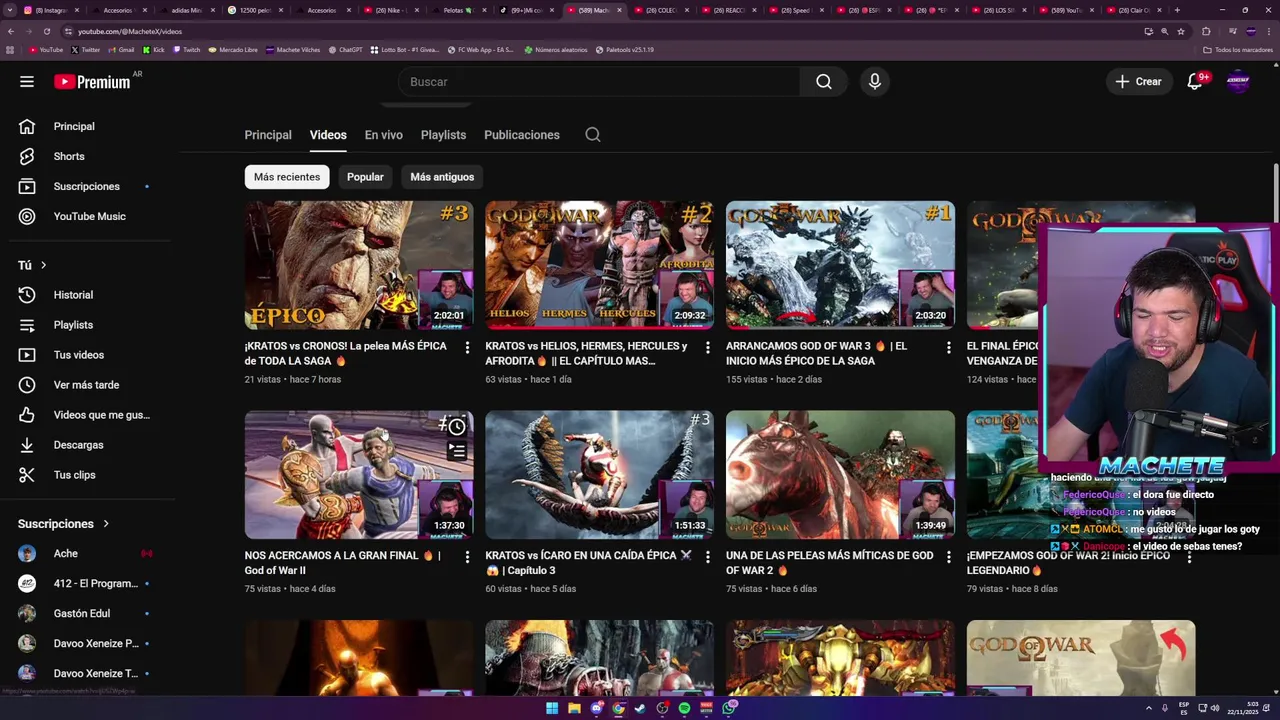Screen dimensions: 1280x720
Task: Expand the Tú section
Action: click(x=33, y=265)
